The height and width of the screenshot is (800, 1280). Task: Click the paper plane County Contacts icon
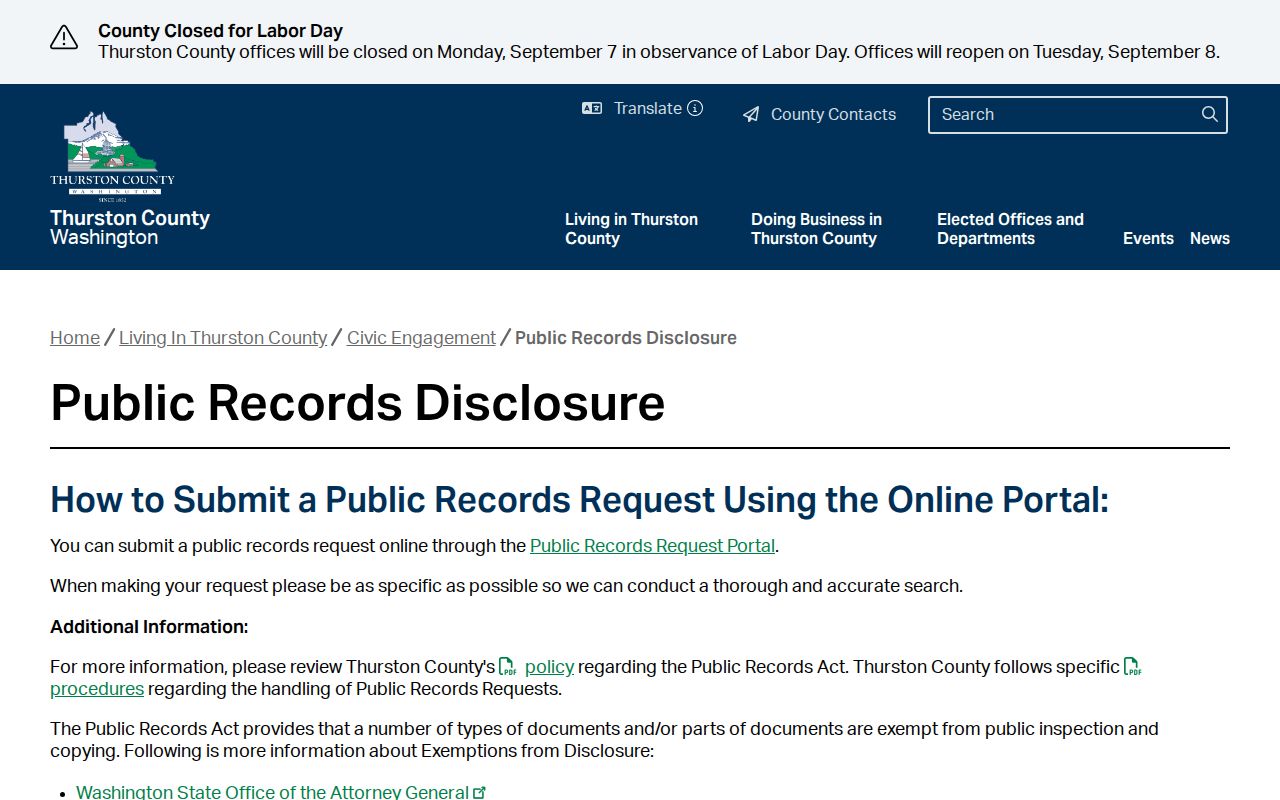pos(751,115)
